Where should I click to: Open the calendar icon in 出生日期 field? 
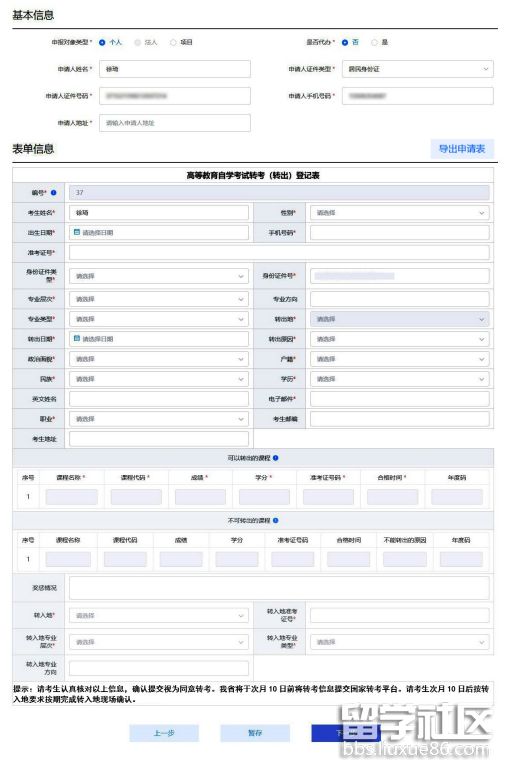(x=77, y=232)
